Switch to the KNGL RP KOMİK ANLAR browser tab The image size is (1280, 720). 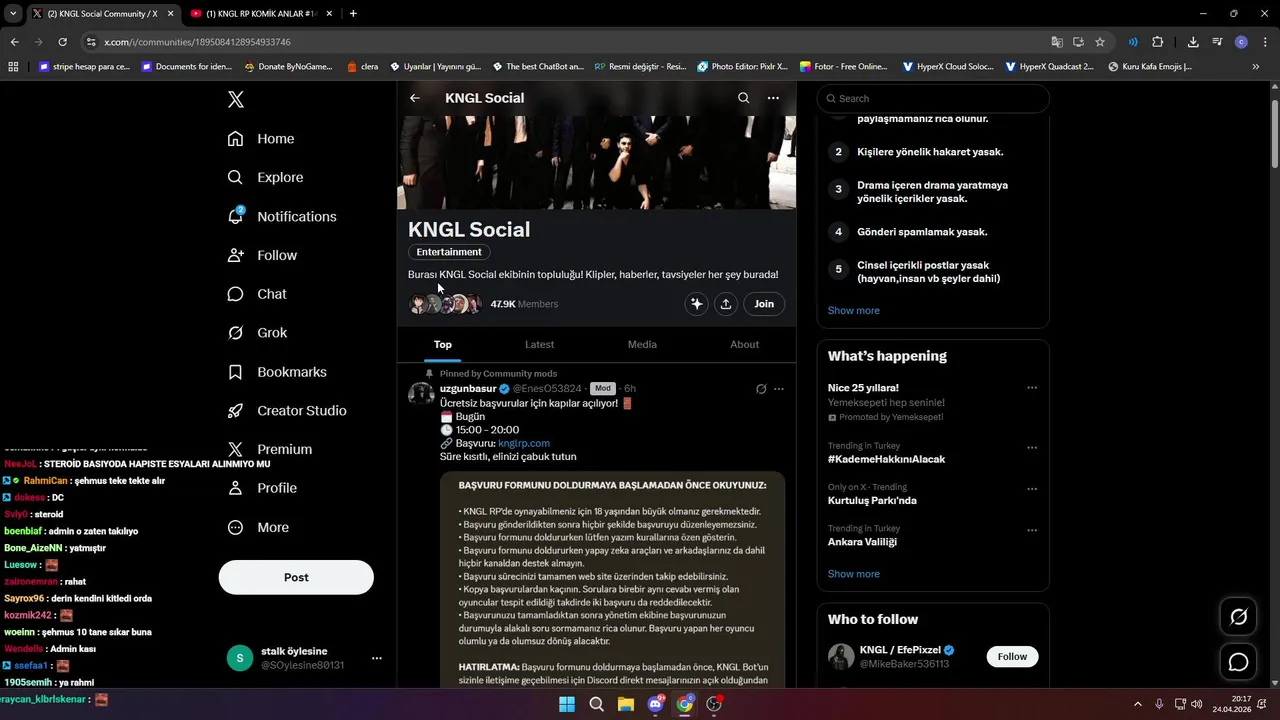[260, 13]
